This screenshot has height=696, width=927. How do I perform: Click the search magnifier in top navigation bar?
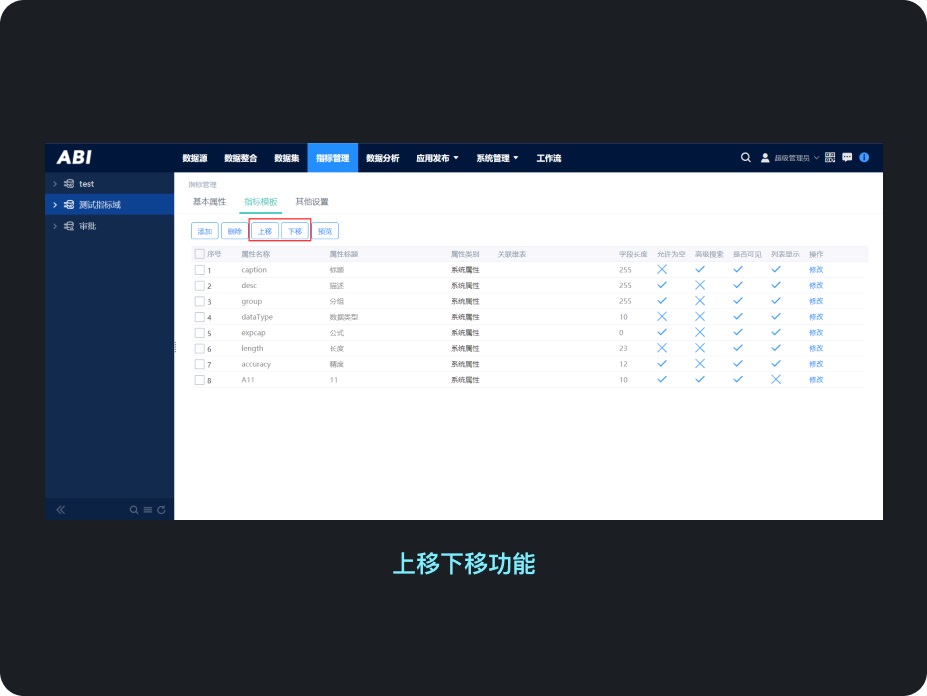tap(745, 158)
